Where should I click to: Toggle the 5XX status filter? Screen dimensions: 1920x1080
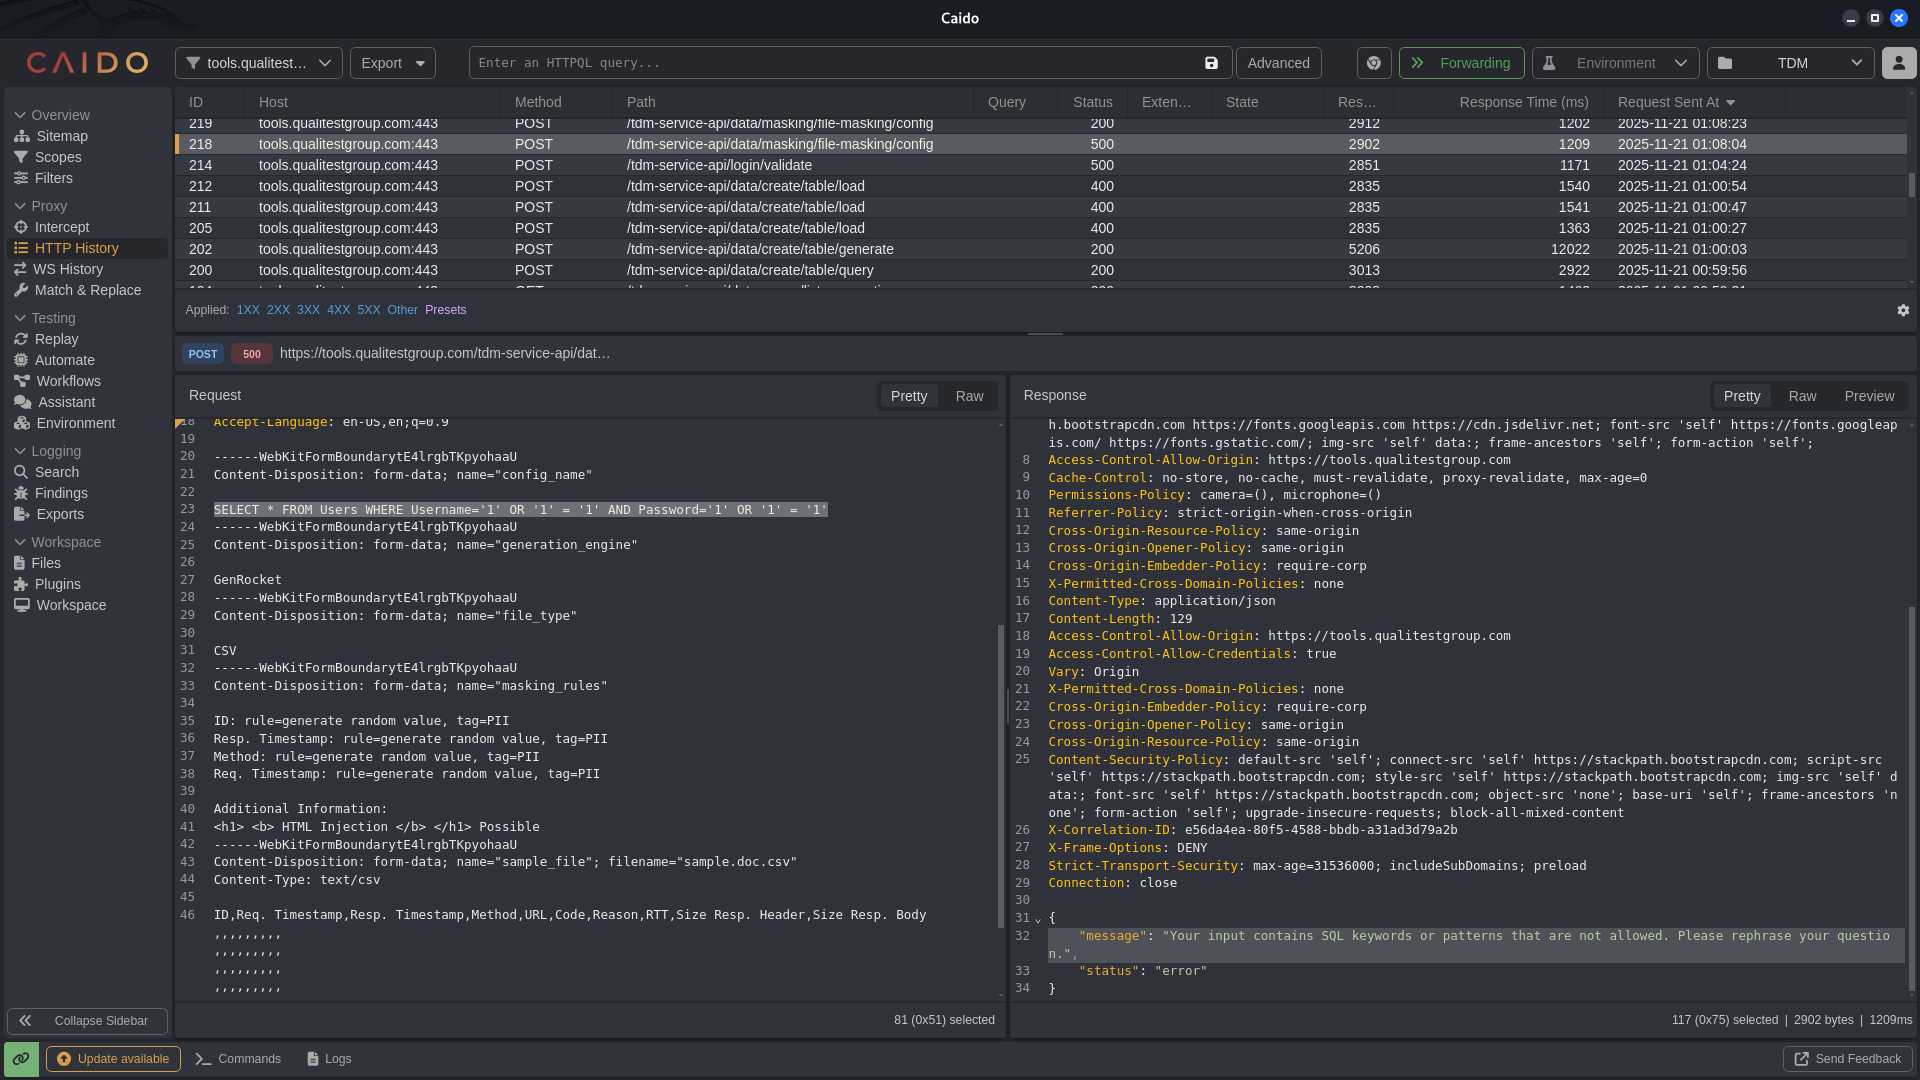369,310
